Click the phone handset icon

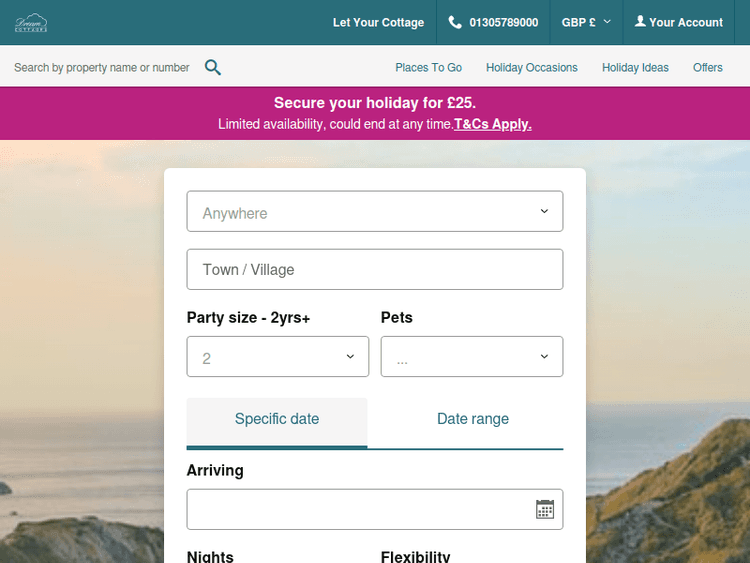click(x=455, y=22)
